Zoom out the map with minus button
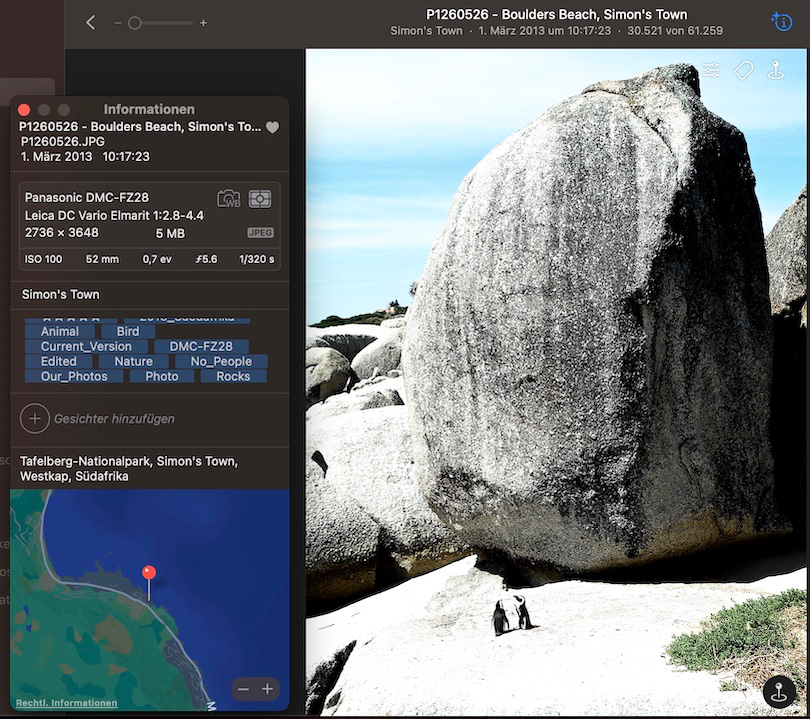 pyautogui.click(x=244, y=689)
